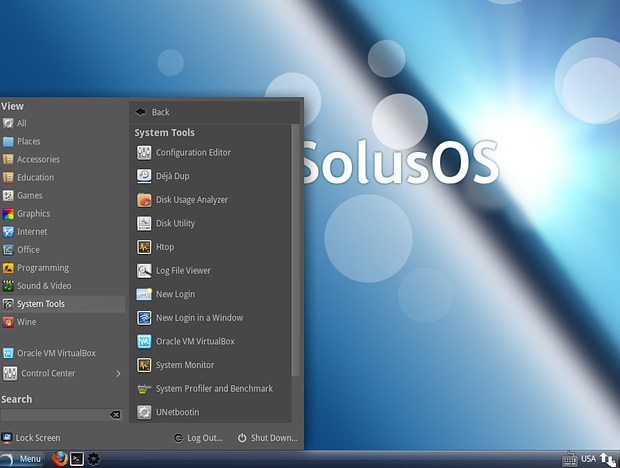Open Control Center entry
The width and height of the screenshot is (620, 468).
tap(62, 374)
